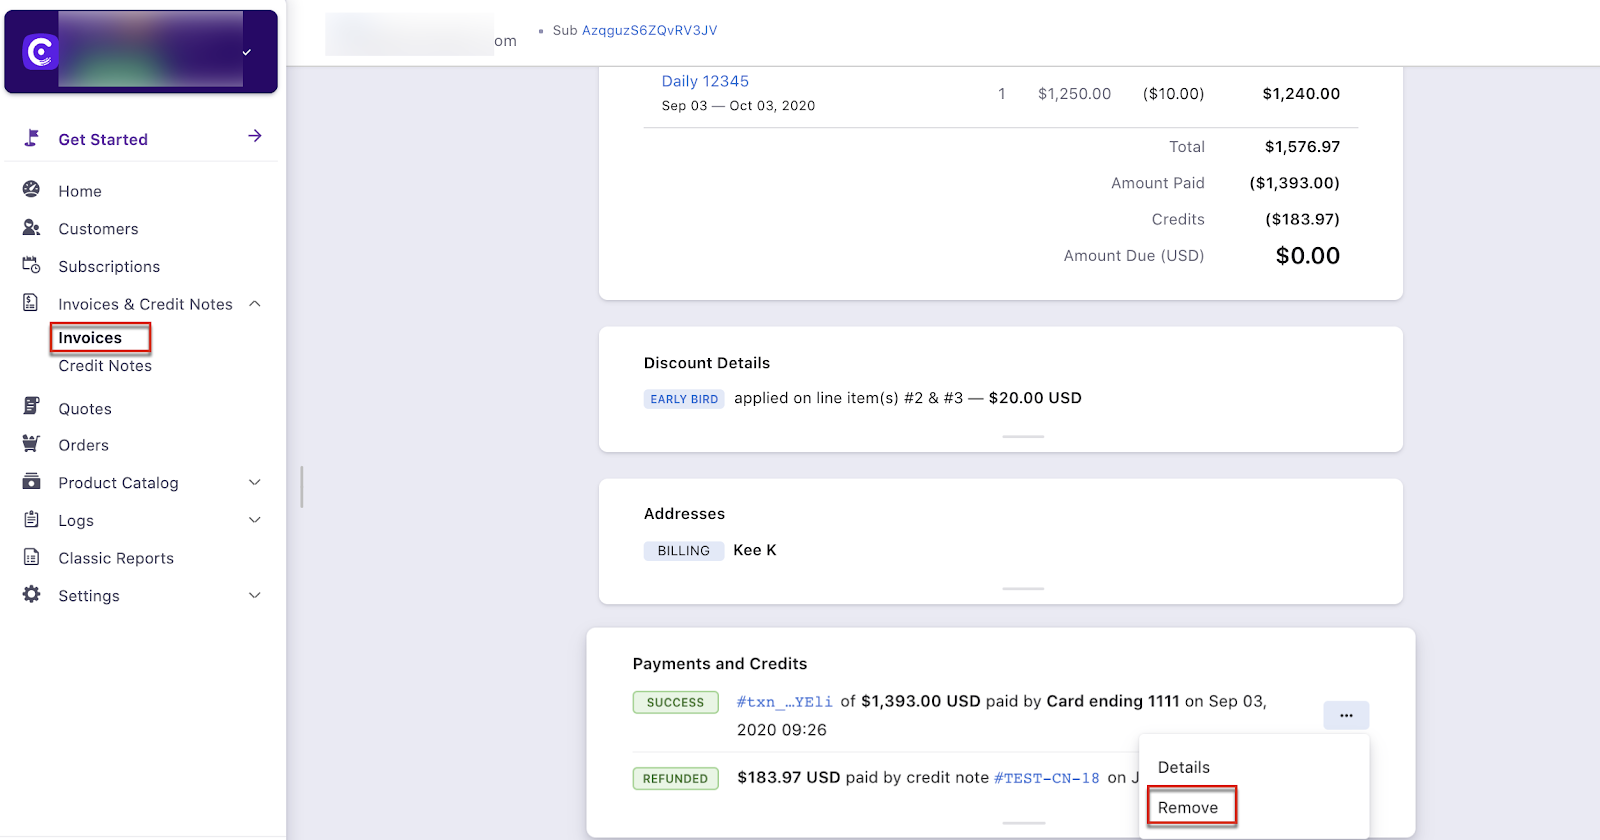Select the Credit Notes submenu item
The image size is (1600, 840).
(105, 366)
